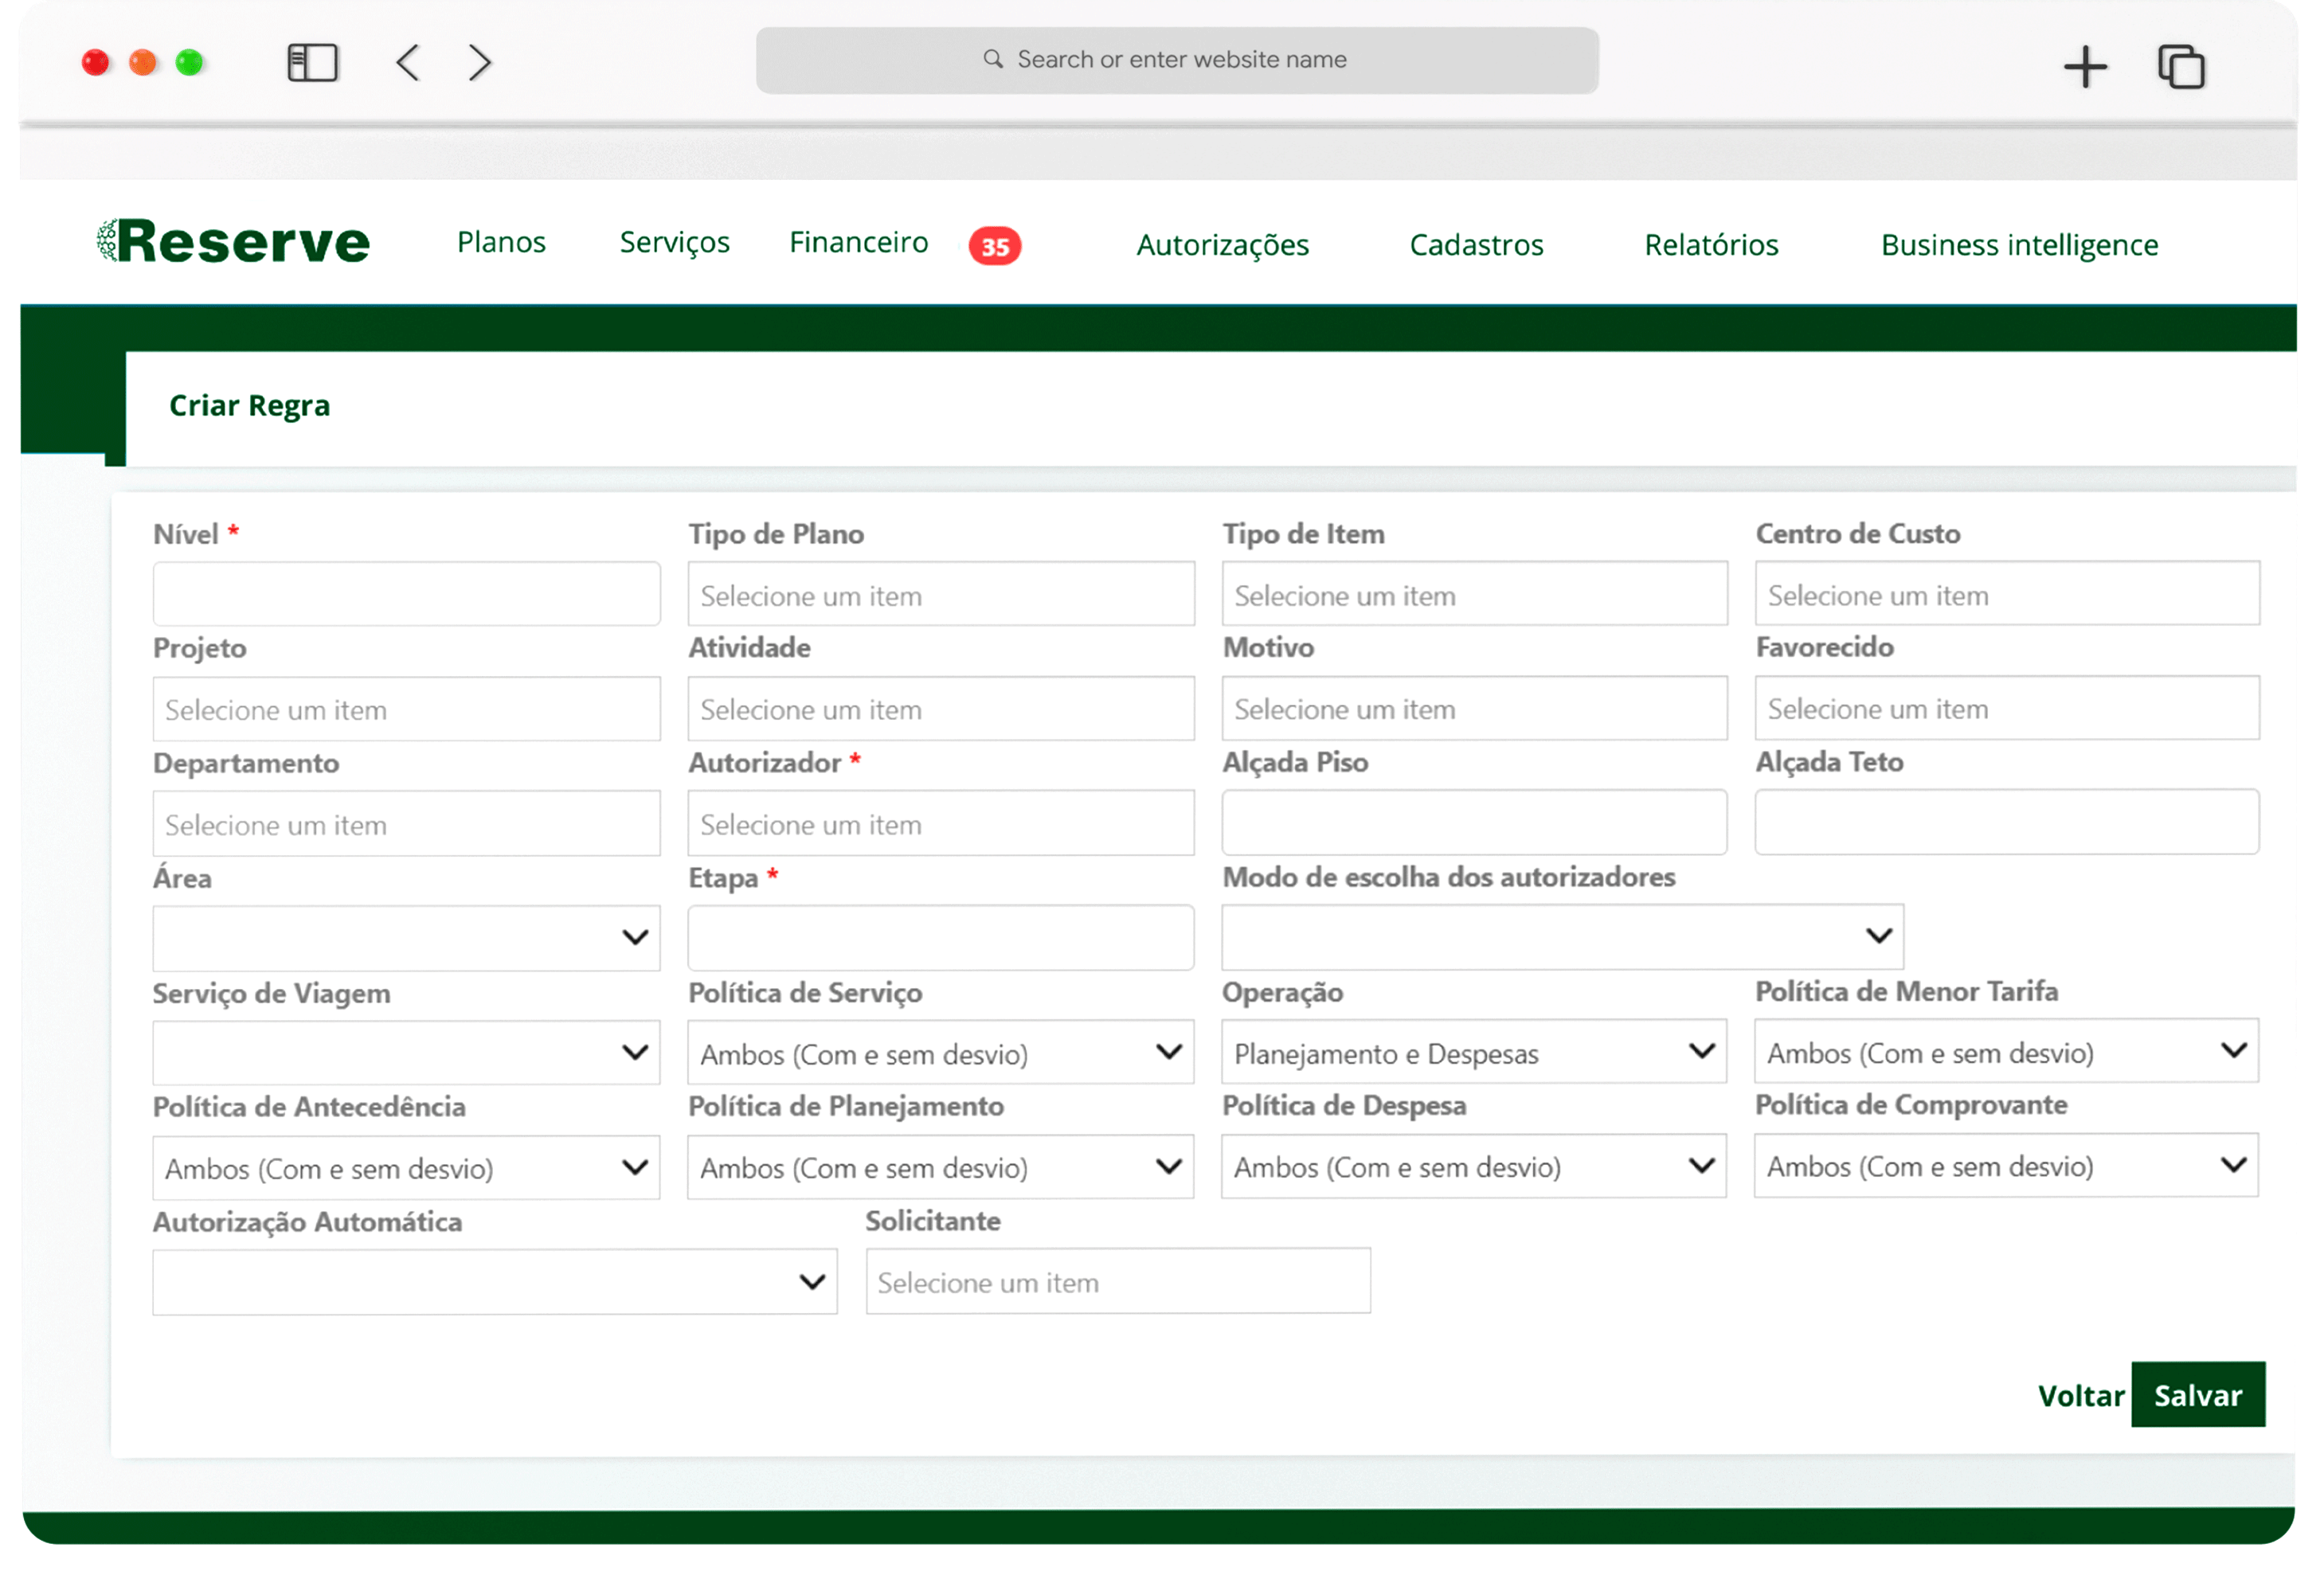Open the Operação dropdown
This screenshot has width=2324, height=1571.
[1473, 1052]
